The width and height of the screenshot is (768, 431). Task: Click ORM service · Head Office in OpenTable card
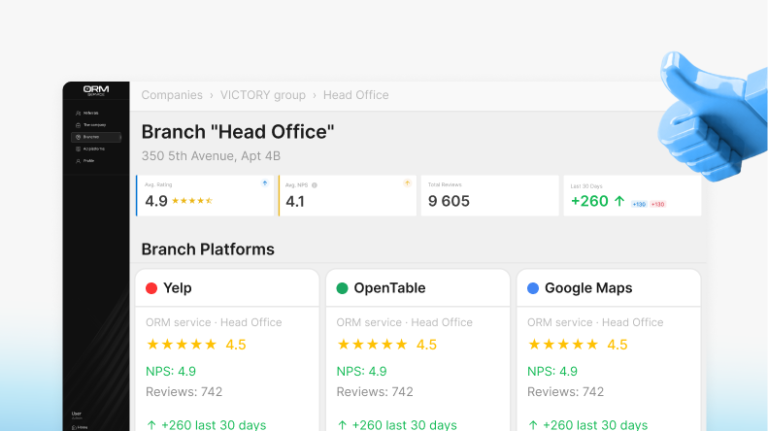click(x=405, y=322)
